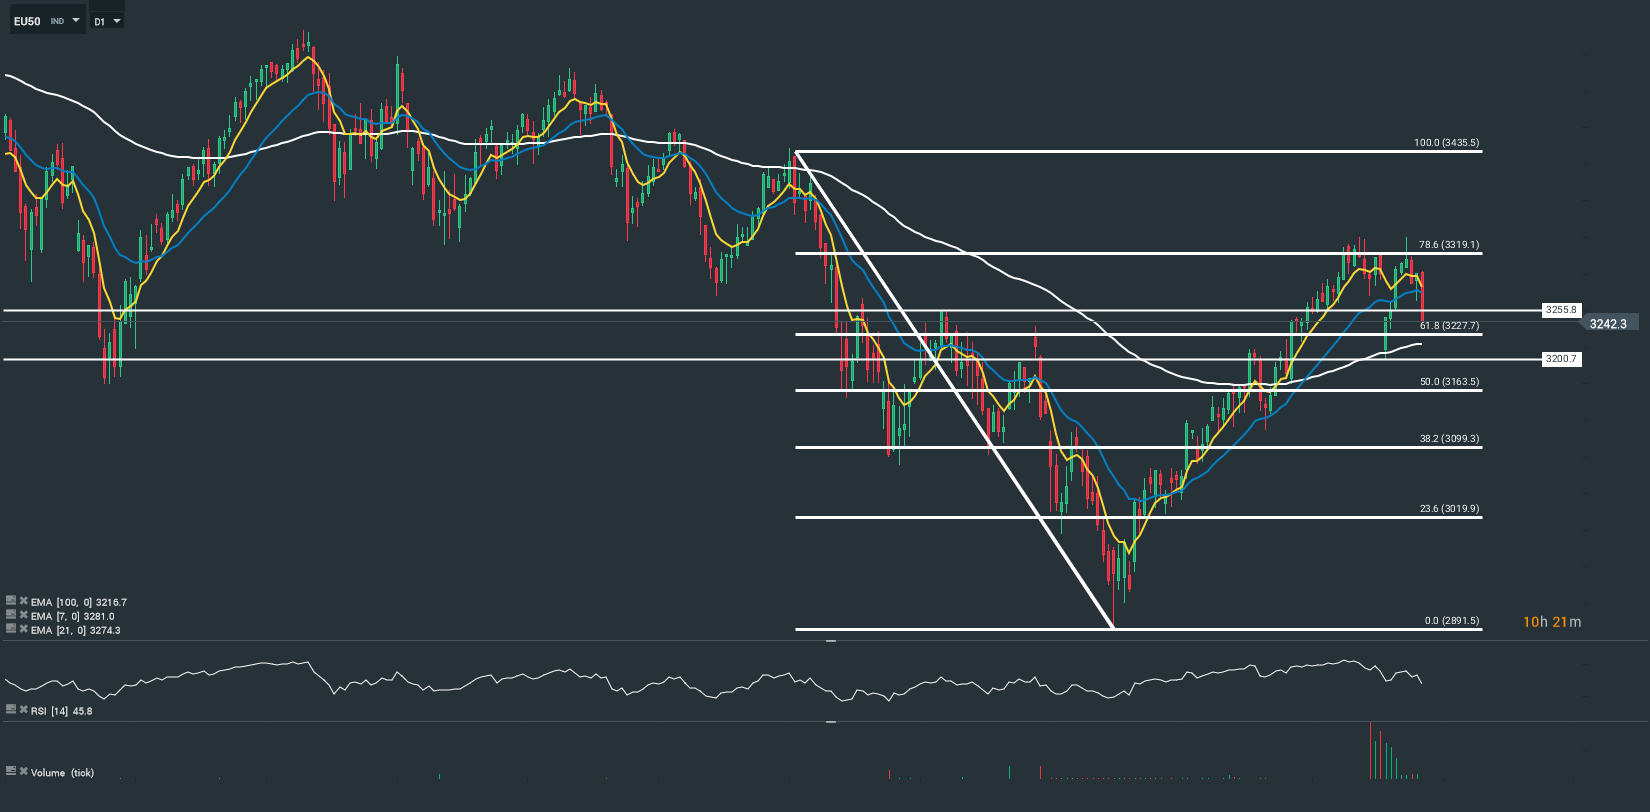Open settings icon for Volume (tick) indicator

(x=11, y=771)
